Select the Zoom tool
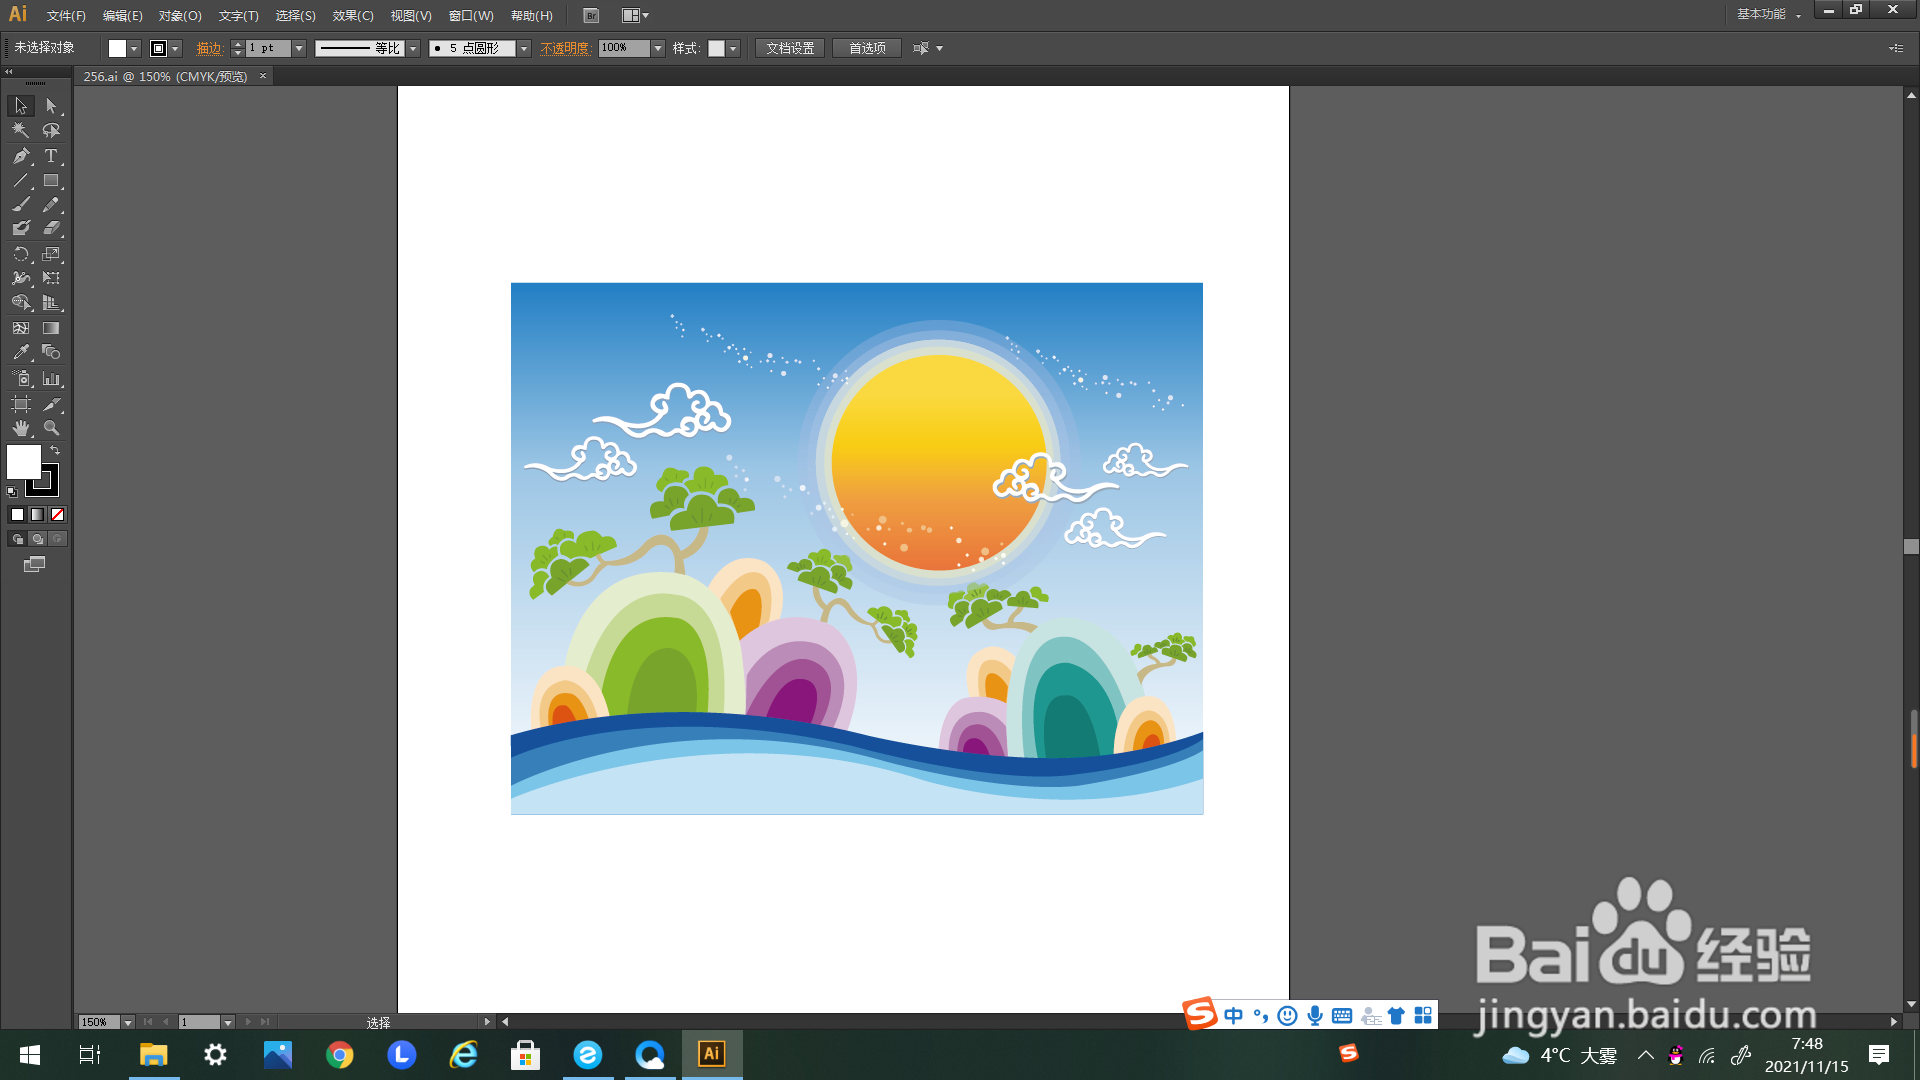The width and height of the screenshot is (1920, 1080). pos(51,428)
